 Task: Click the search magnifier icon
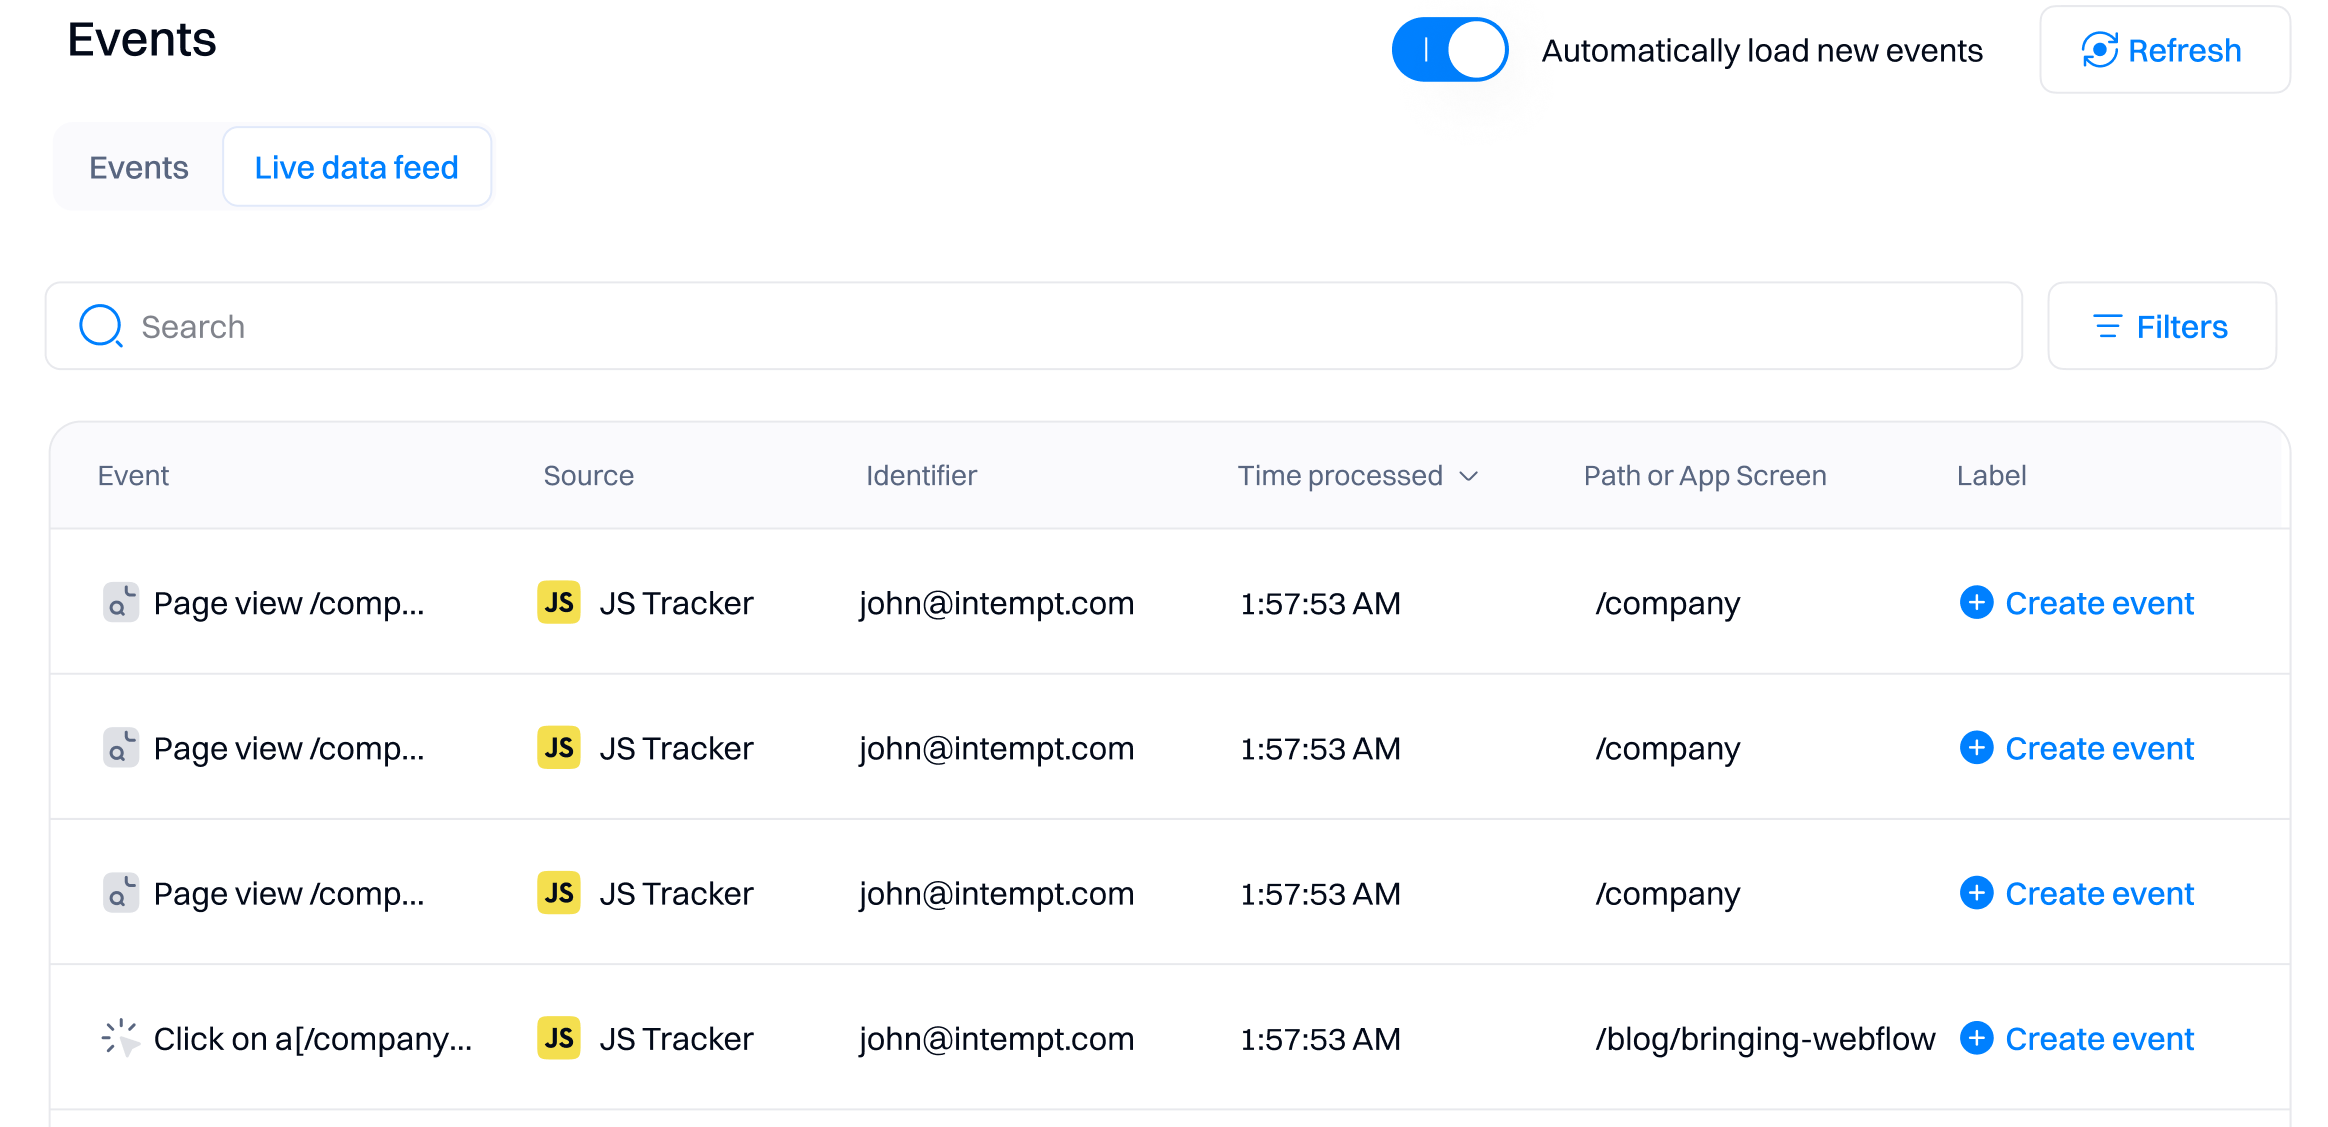click(100, 326)
